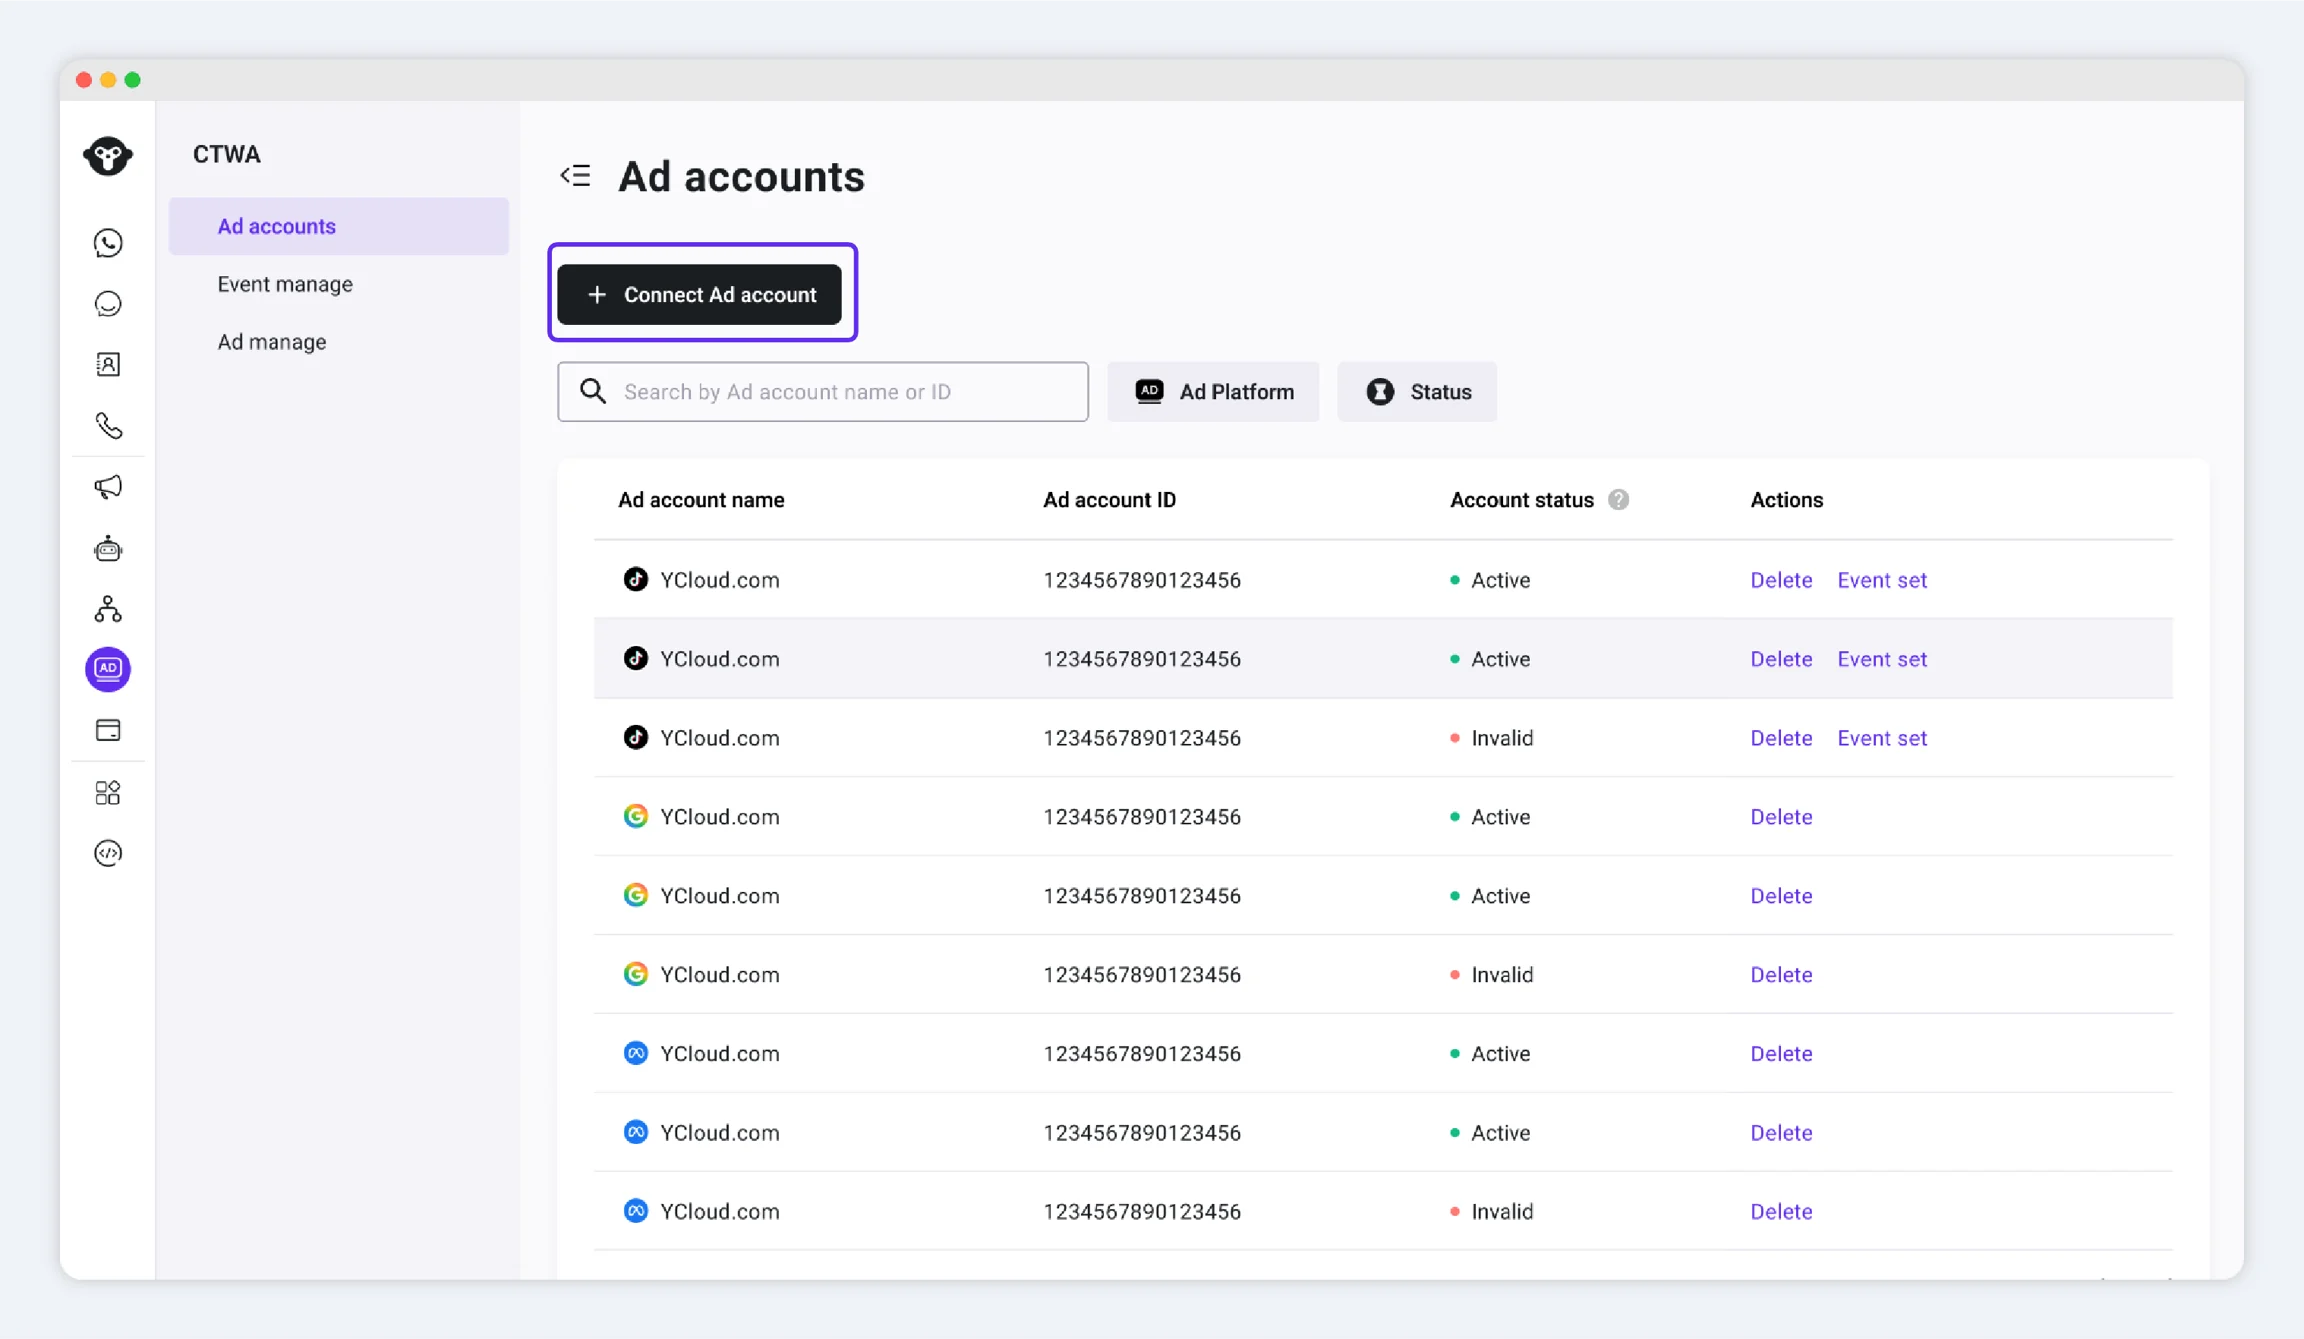Open the megaphone campaigns icon

point(108,487)
